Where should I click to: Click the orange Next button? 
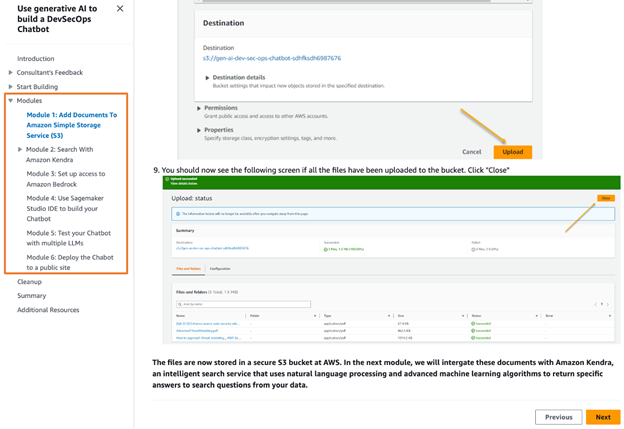pos(603,417)
